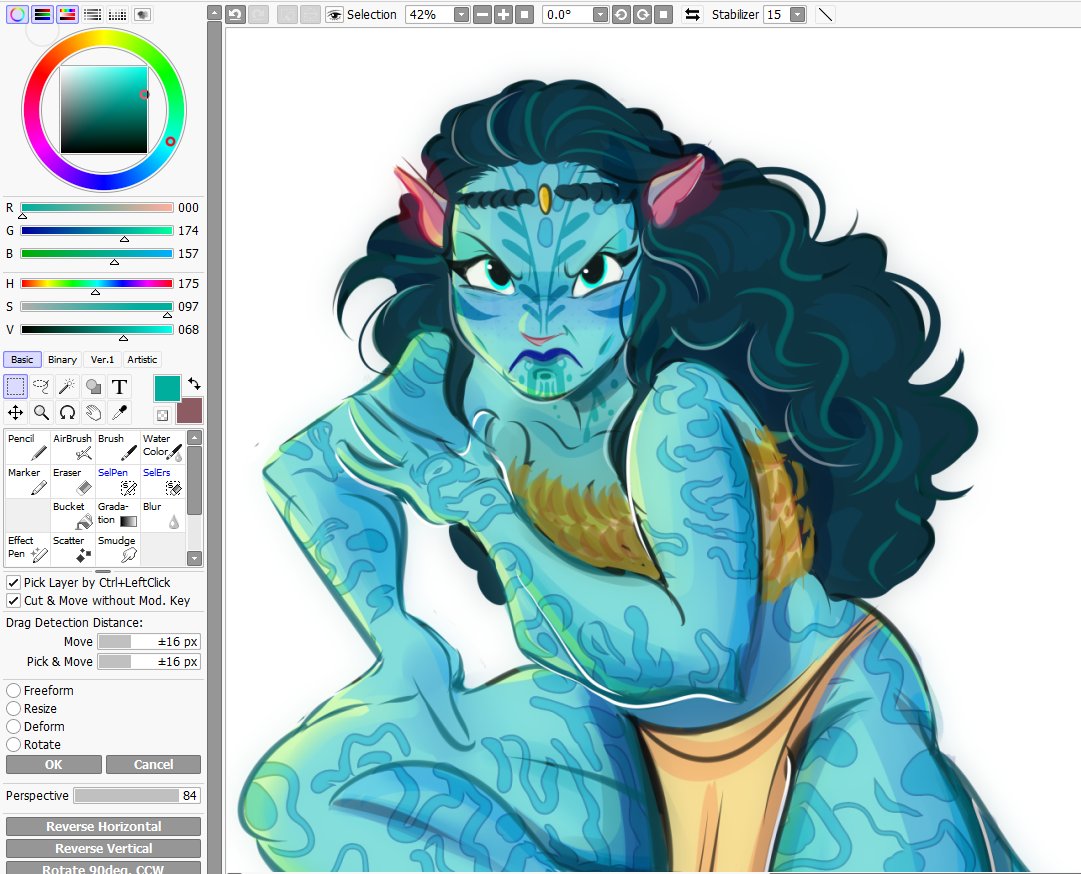This screenshot has width=1081, height=874.
Task: Adjust the S saturation slider
Action: coord(97,307)
